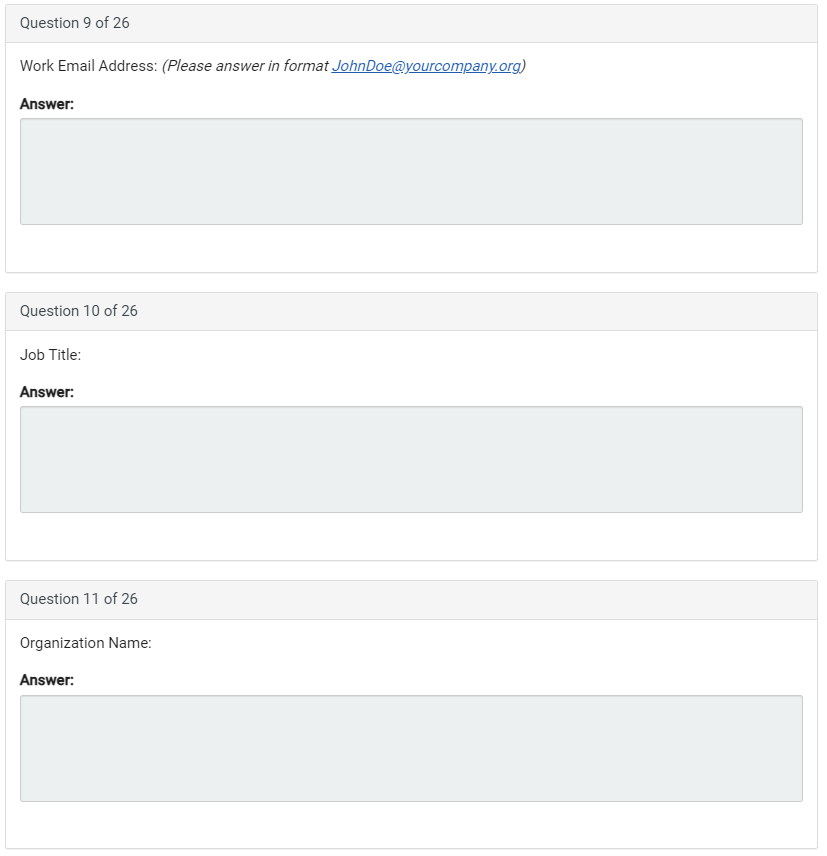Viewport: 827px width, 856px height.
Task: Click the Work Email Address answer field
Action: (x=411, y=171)
